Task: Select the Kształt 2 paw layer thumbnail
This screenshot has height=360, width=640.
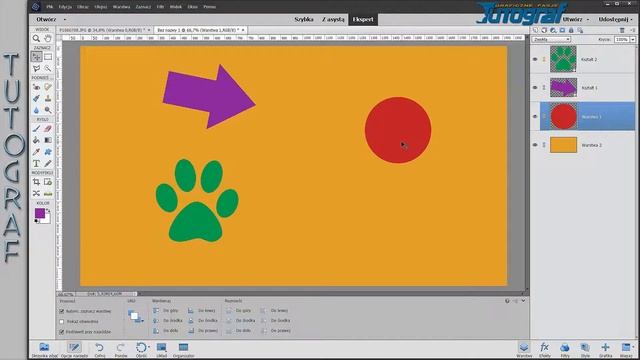Action: (563, 59)
